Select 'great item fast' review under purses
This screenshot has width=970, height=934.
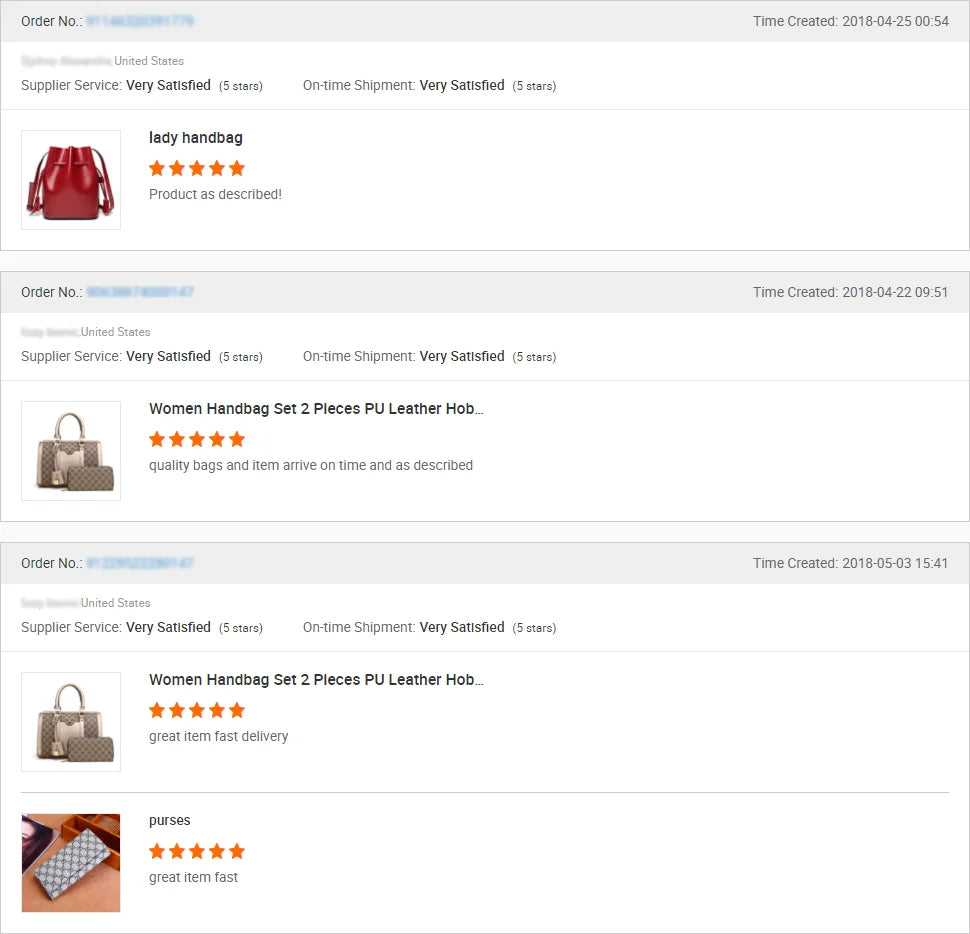(193, 877)
